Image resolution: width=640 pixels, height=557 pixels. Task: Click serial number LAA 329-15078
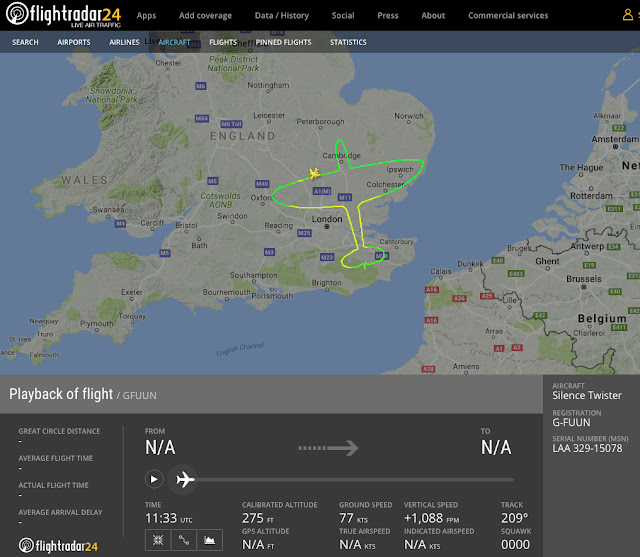(x=587, y=448)
